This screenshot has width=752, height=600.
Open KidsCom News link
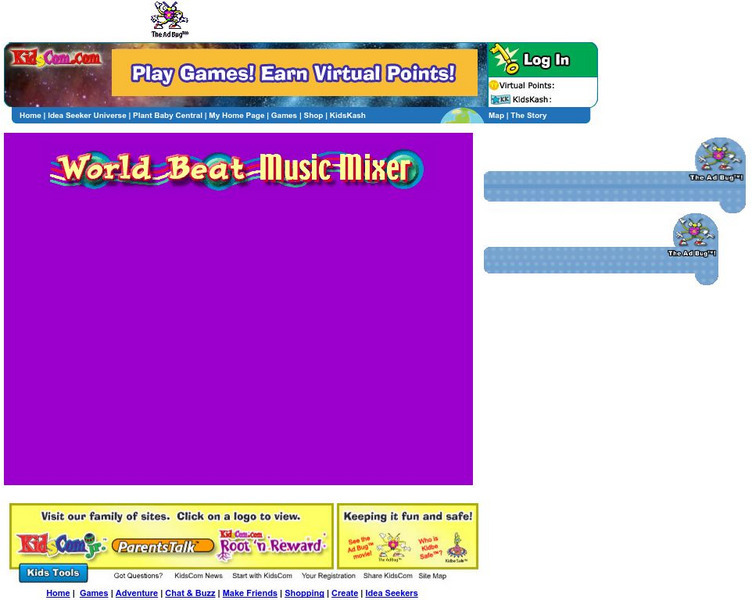pos(199,576)
